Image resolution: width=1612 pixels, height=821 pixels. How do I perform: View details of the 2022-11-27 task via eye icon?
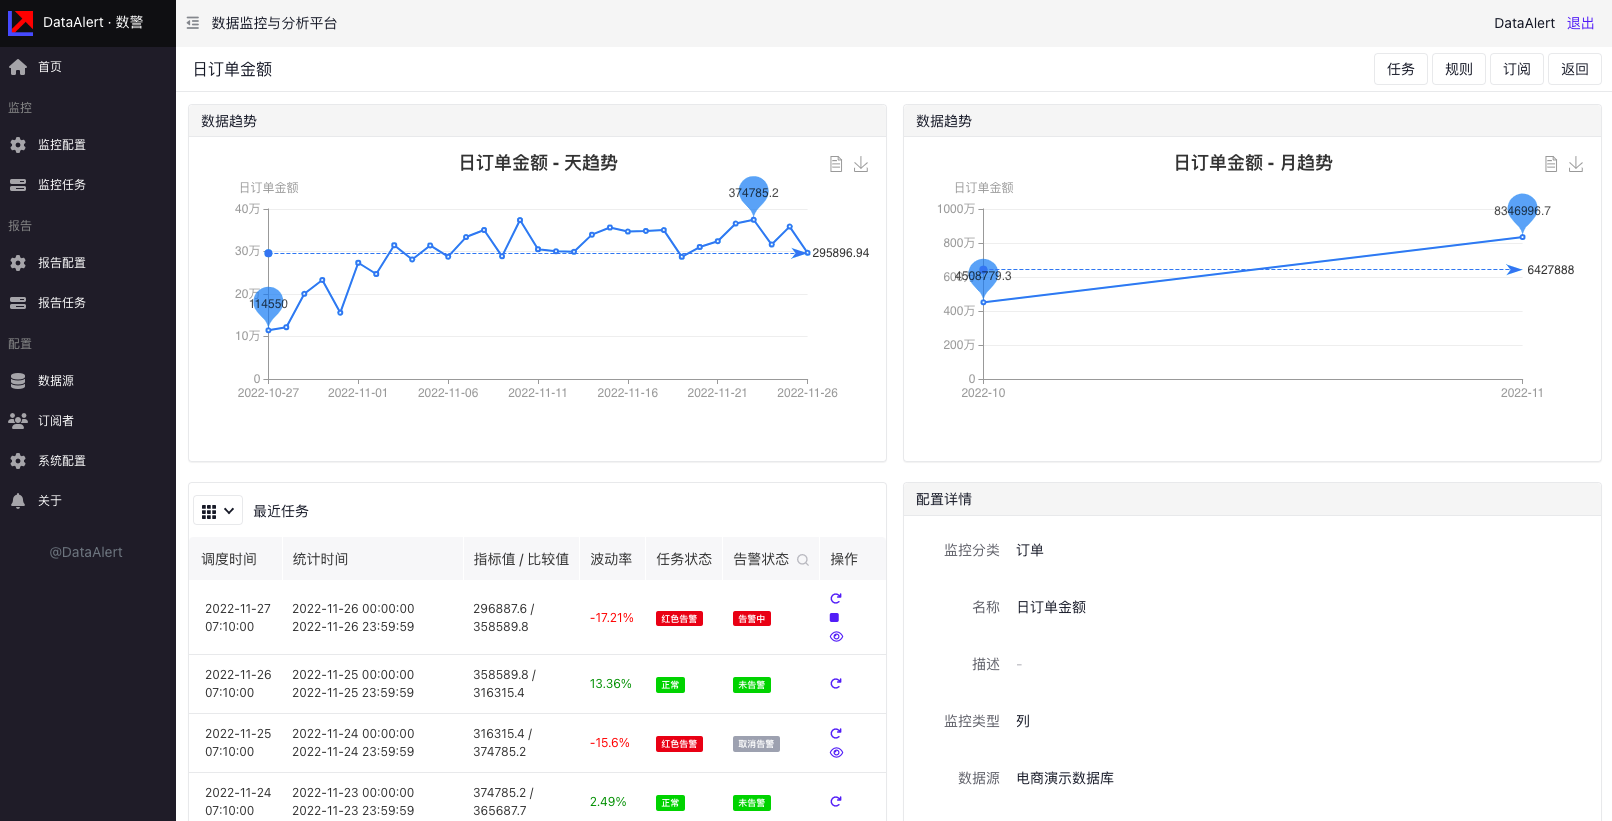(836, 637)
